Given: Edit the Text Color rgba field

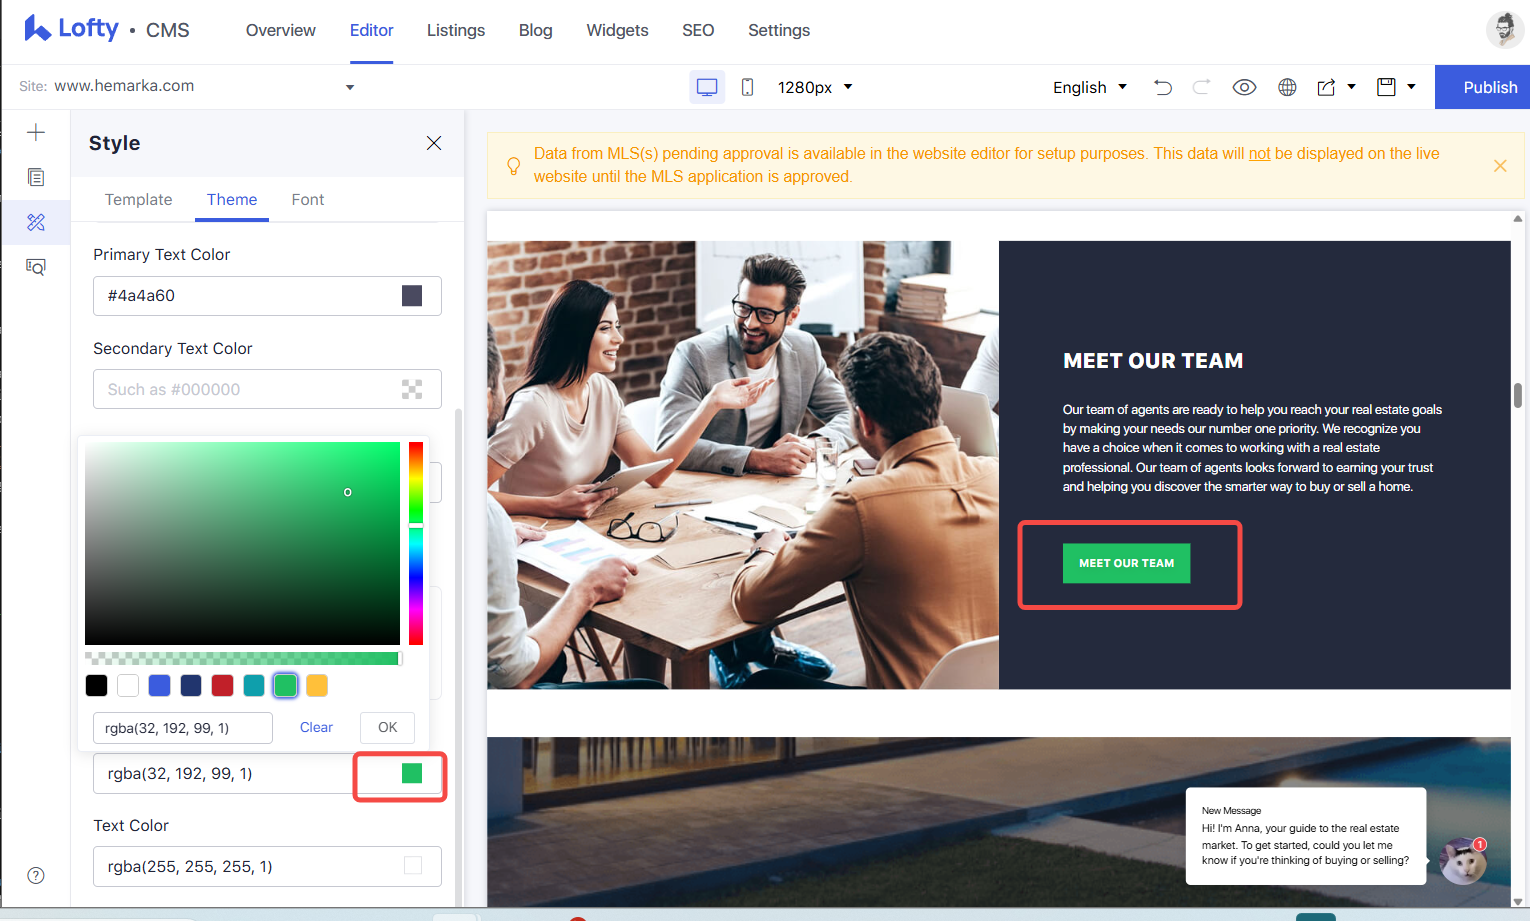Looking at the screenshot, I should pyautogui.click(x=267, y=866).
